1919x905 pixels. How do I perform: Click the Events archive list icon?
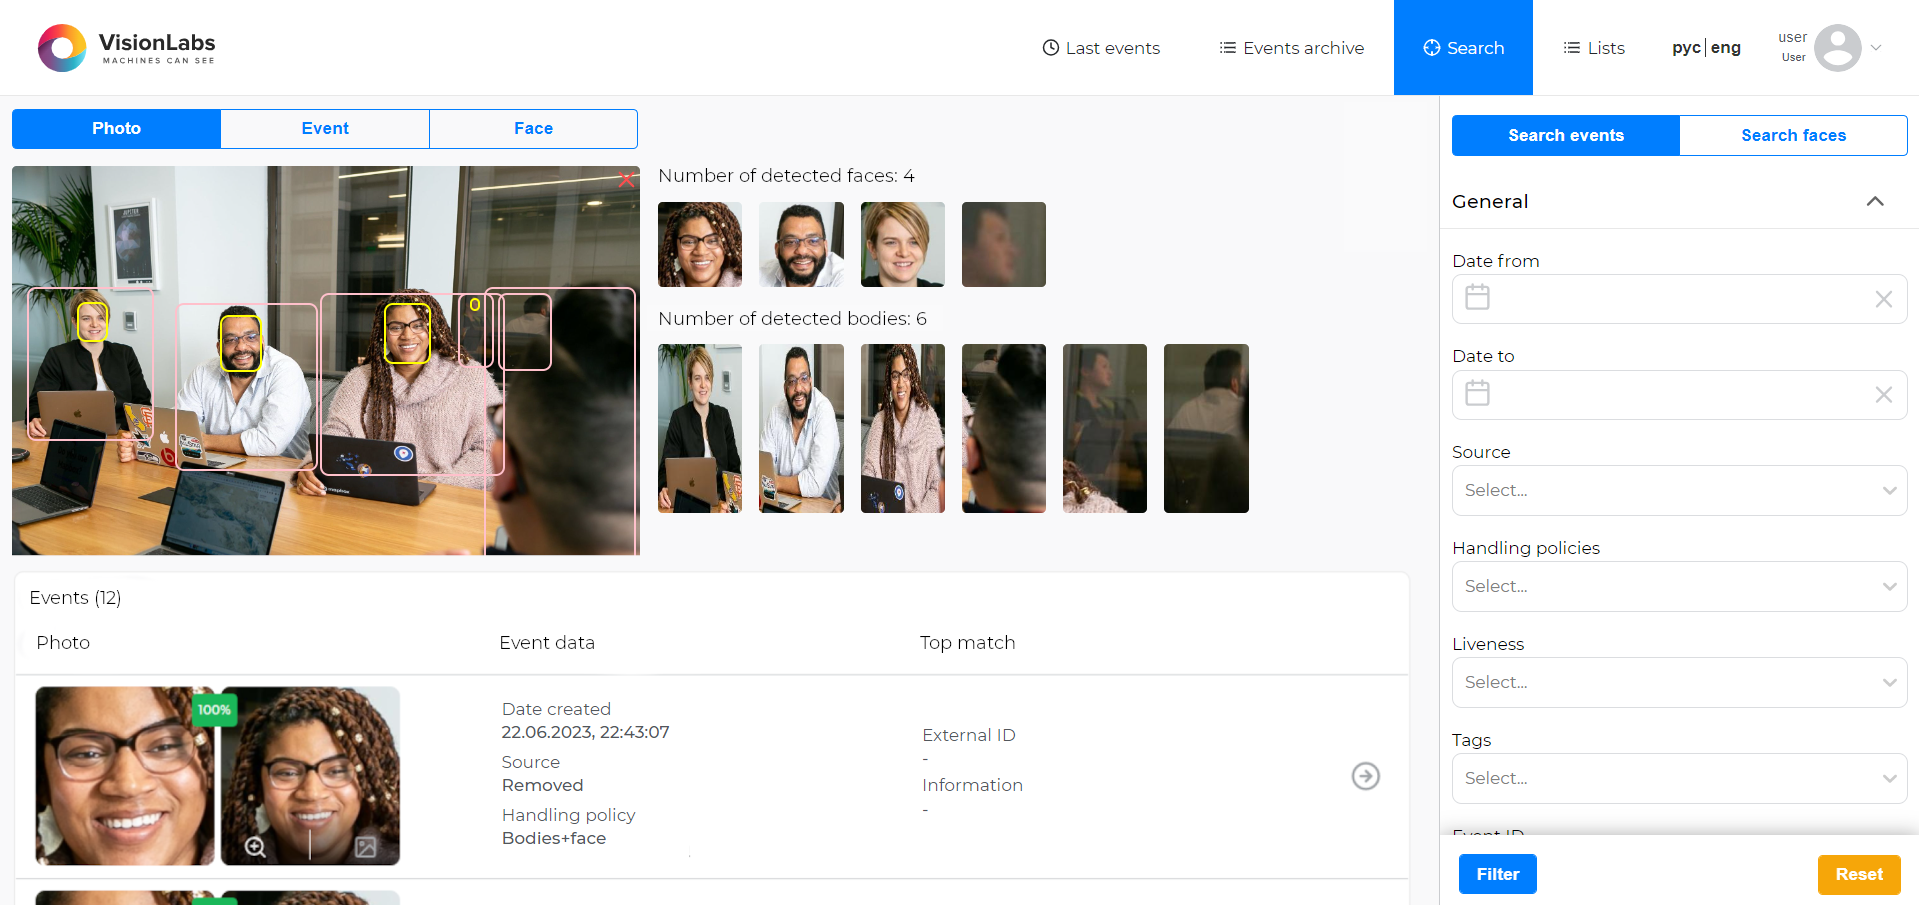pos(1225,47)
